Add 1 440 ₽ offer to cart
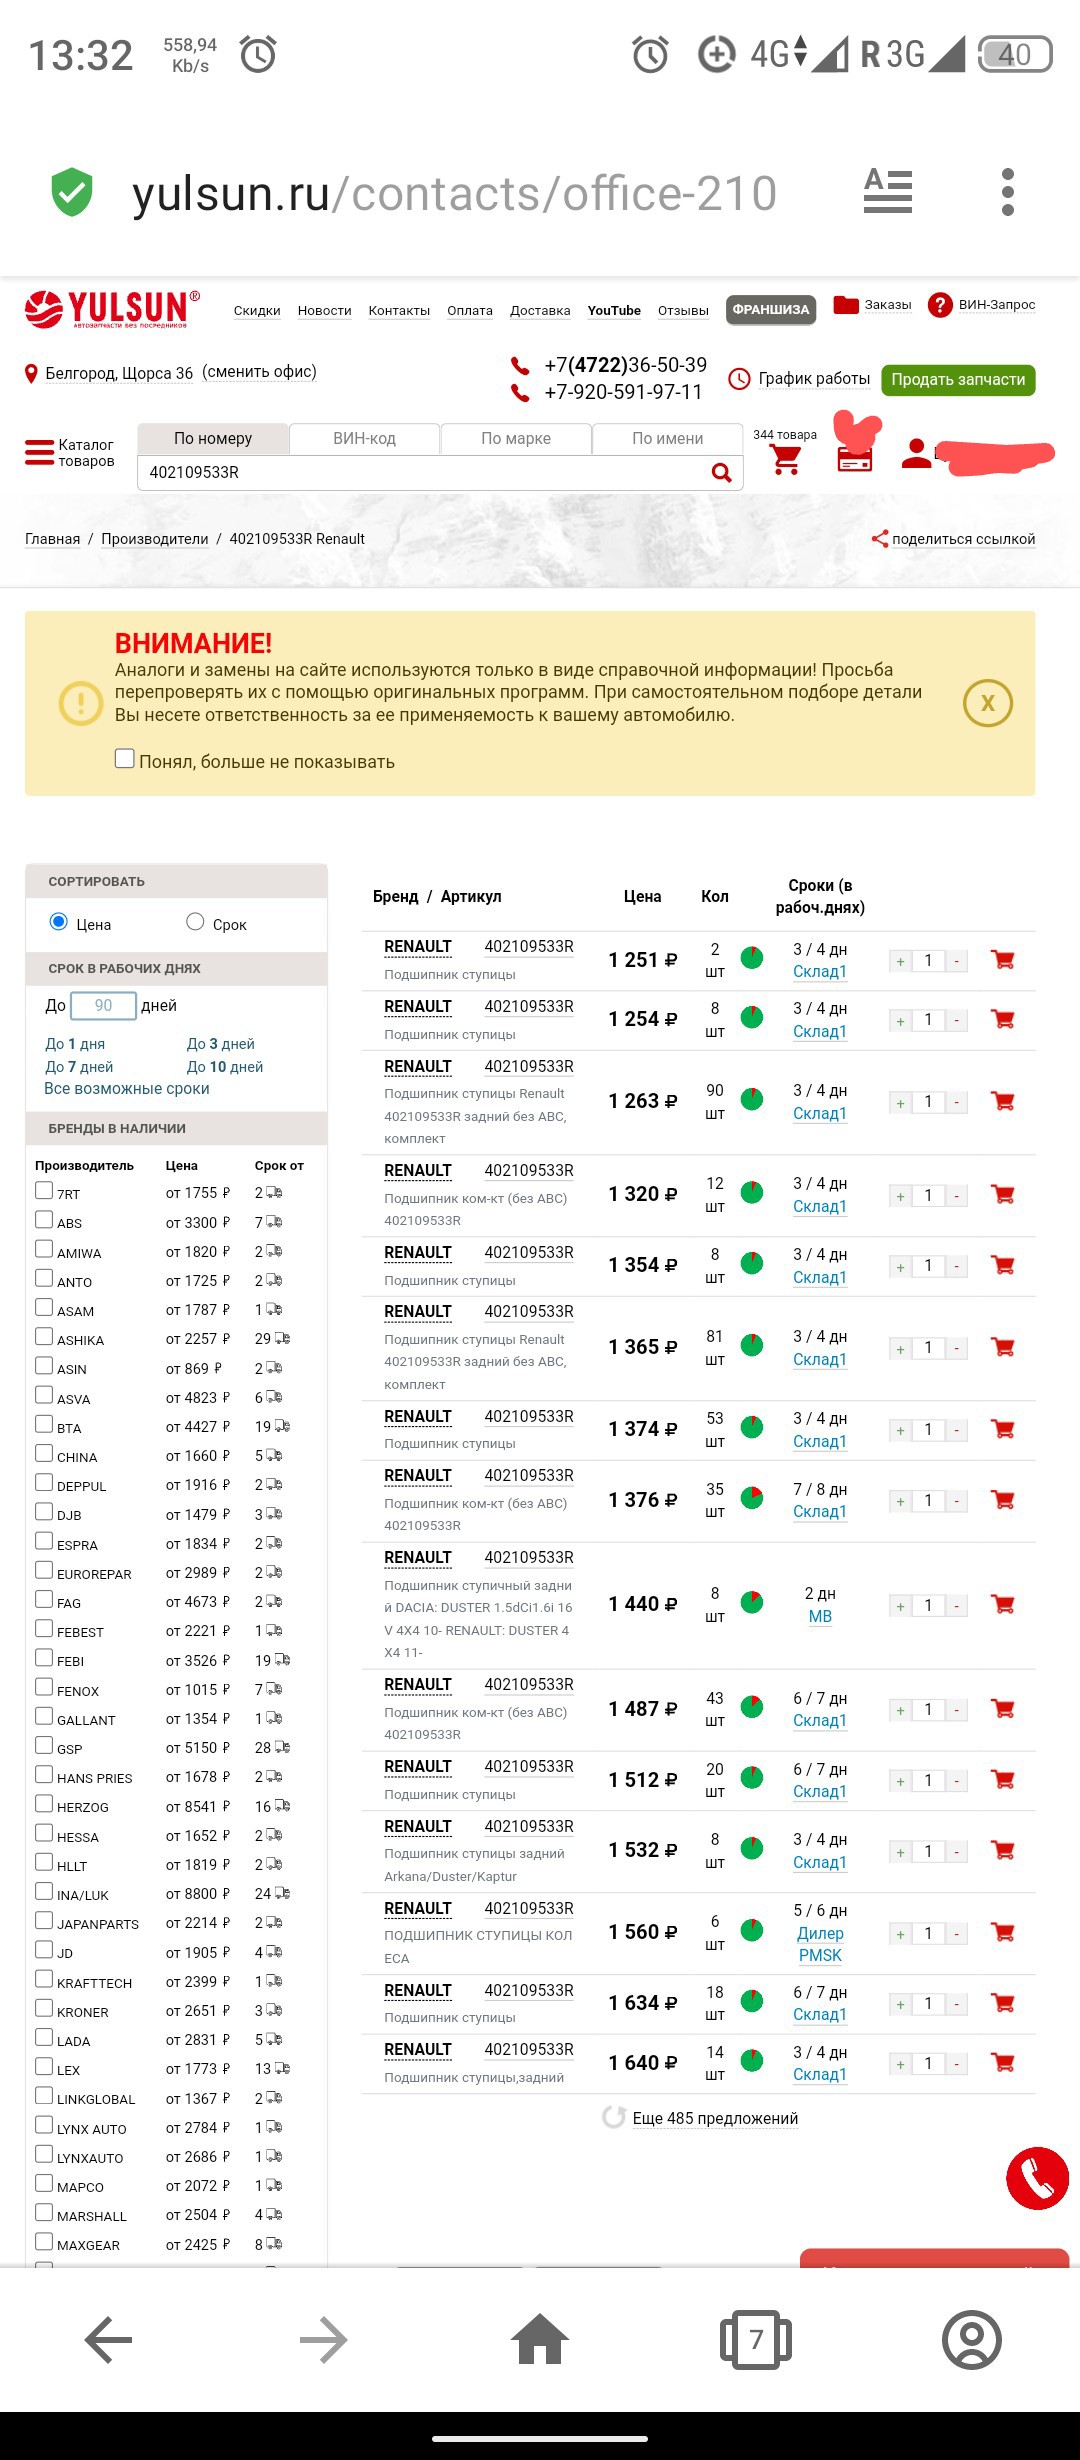Image resolution: width=1080 pixels, height=2460 pixels. click(x=1002, y=1604)
